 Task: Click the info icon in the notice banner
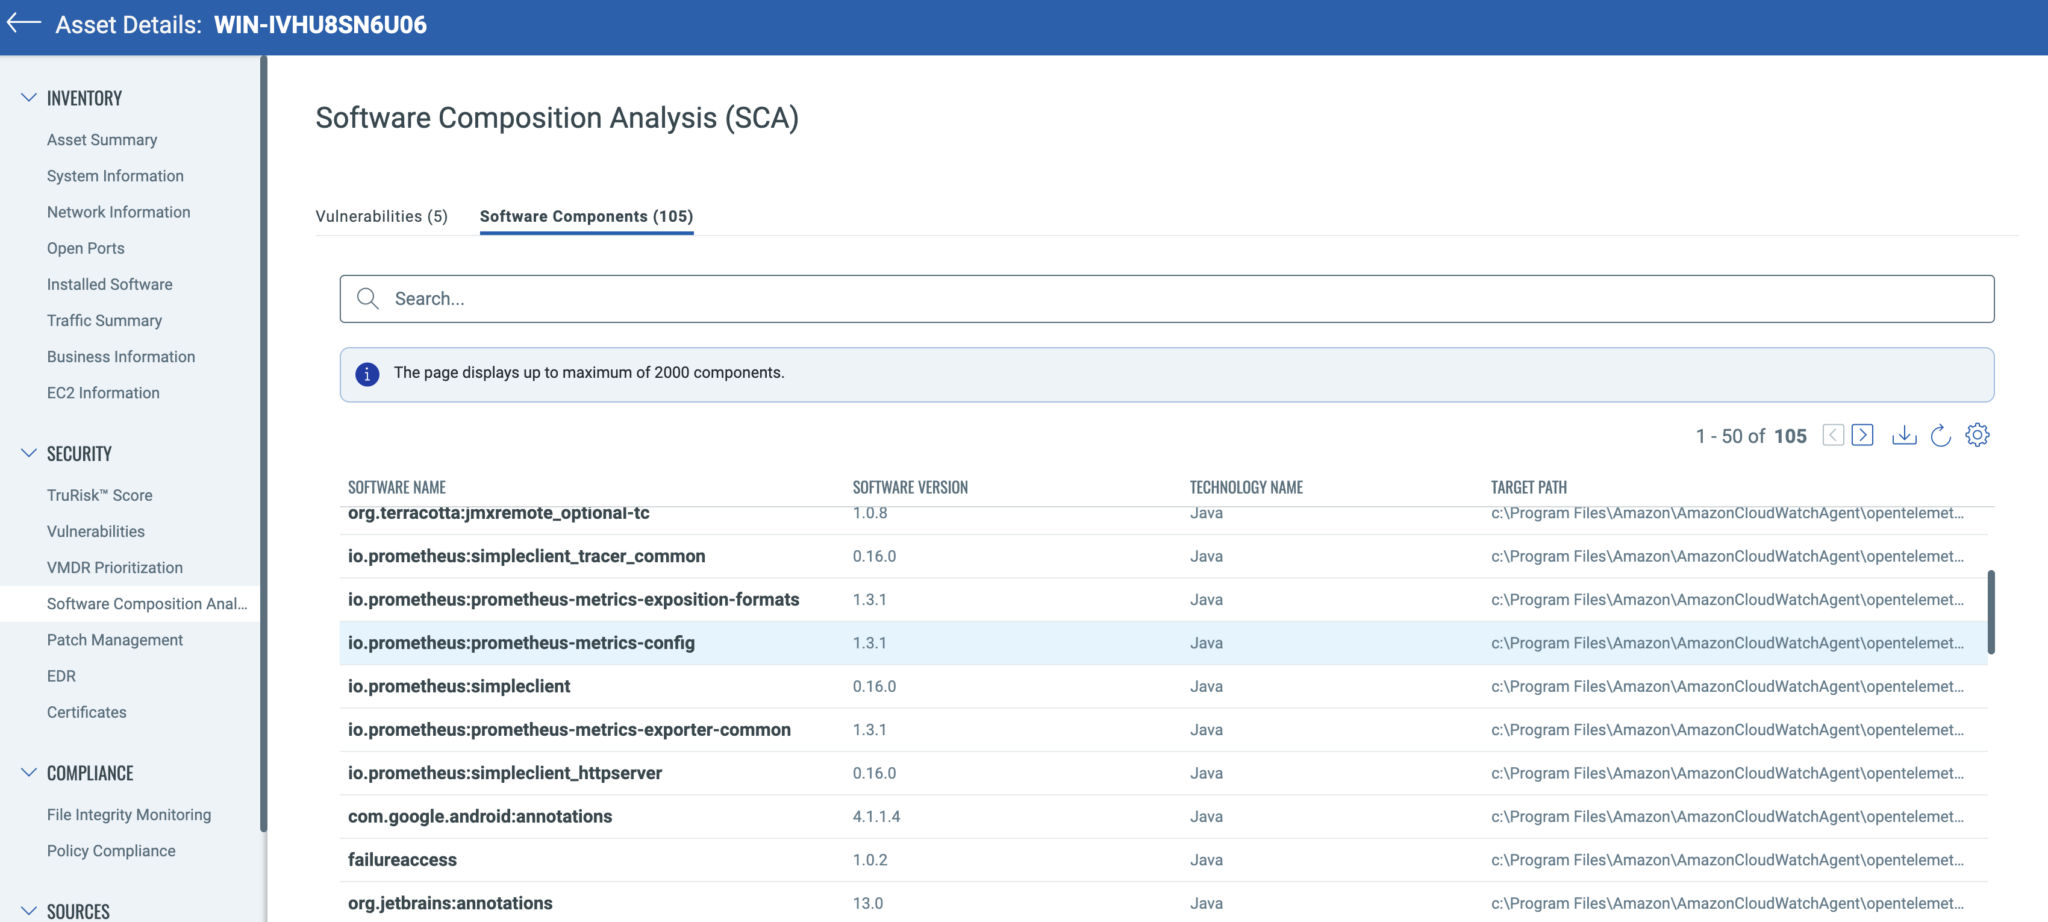(x=367, y=373)
